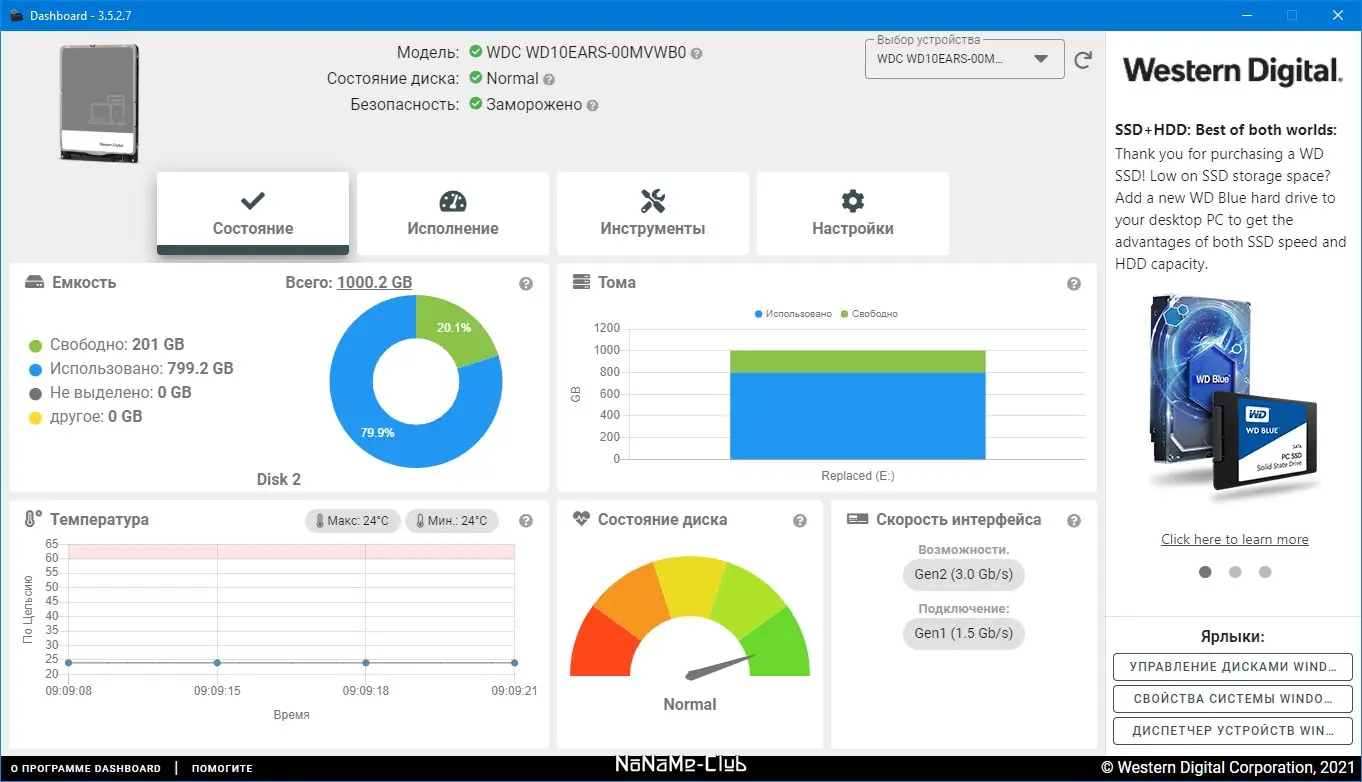Open help for Тома panel
The width and height of the screenshot is (1362, 782).
tap(1074, 284)
